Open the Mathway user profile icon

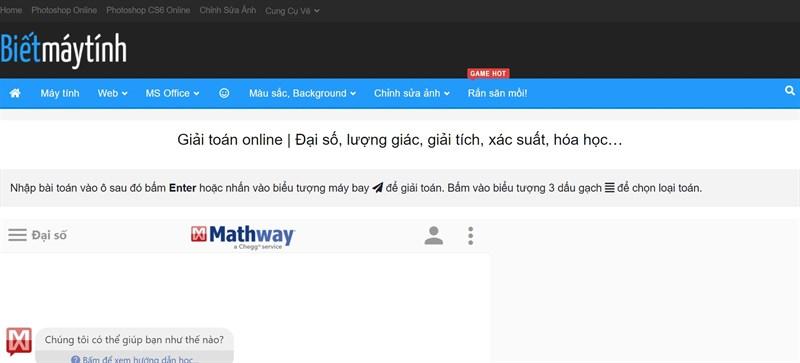pos(434,235)
